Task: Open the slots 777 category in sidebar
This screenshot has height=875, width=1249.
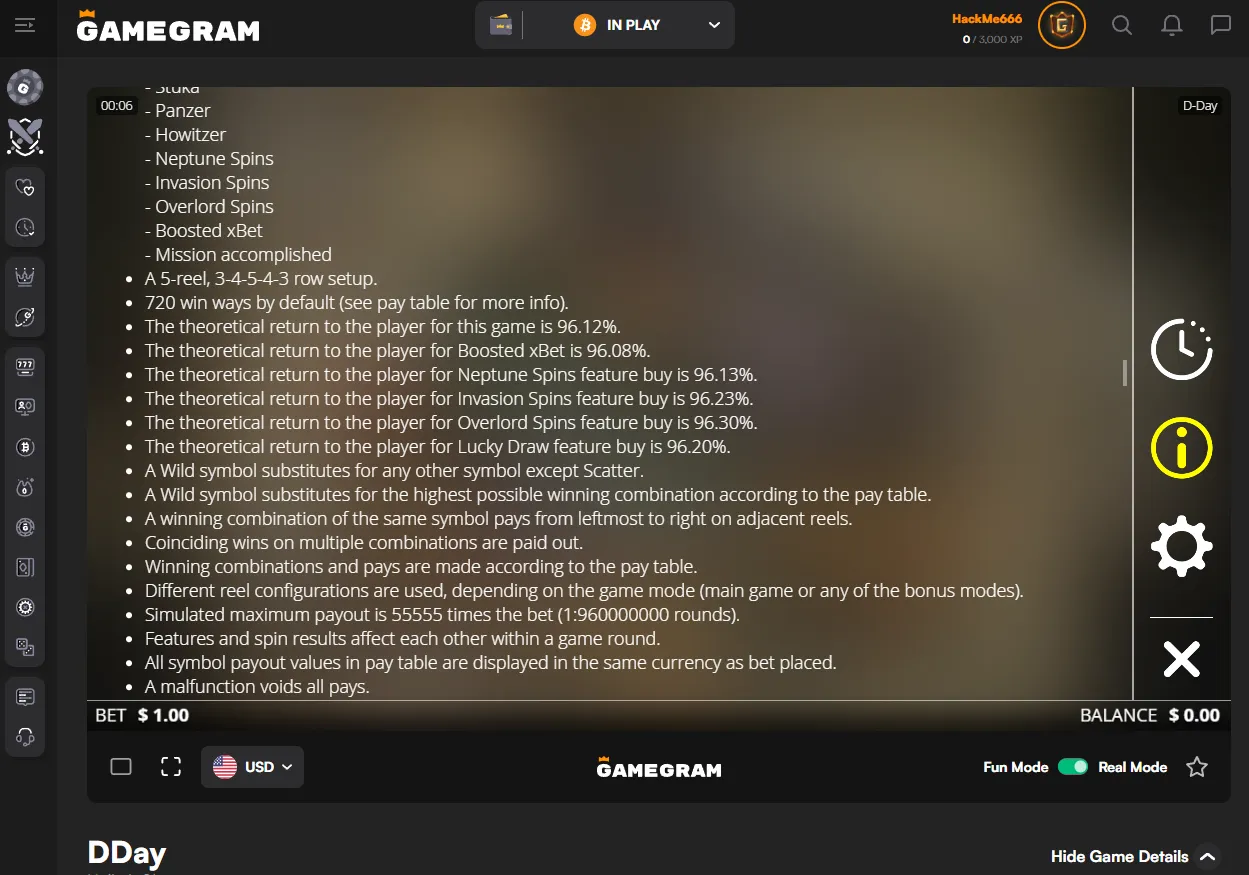Action: pos(26,367)
